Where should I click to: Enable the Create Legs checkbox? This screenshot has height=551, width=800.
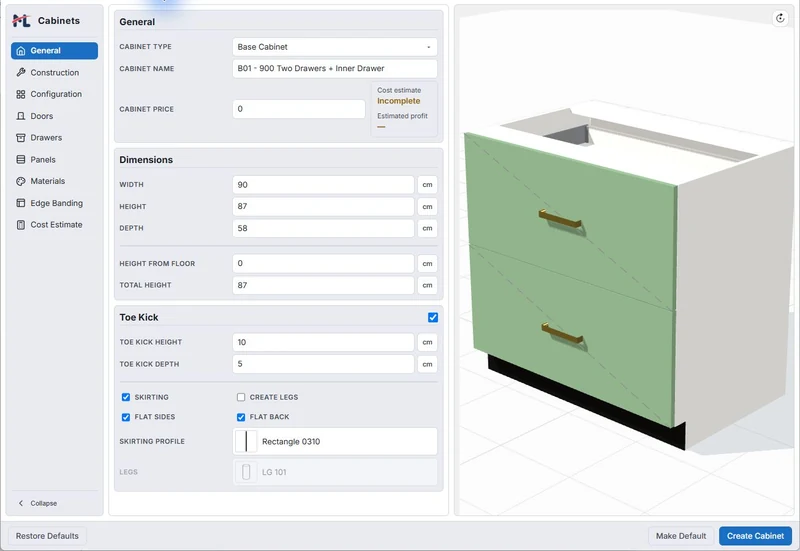click(241, 397)
